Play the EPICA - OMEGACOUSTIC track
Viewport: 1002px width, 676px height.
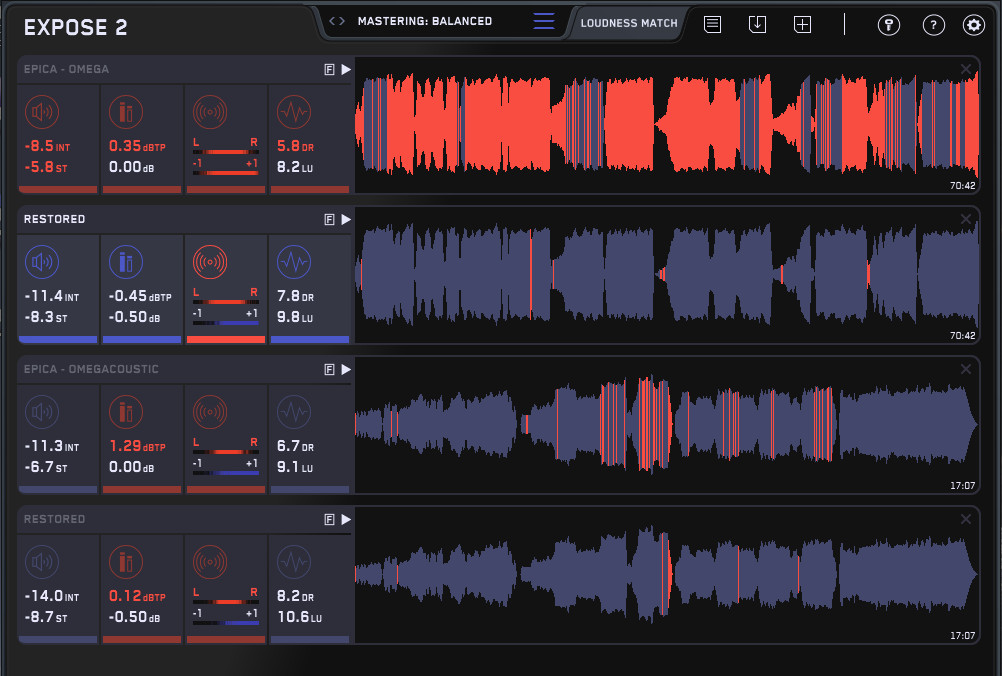(x=346, y=369)
